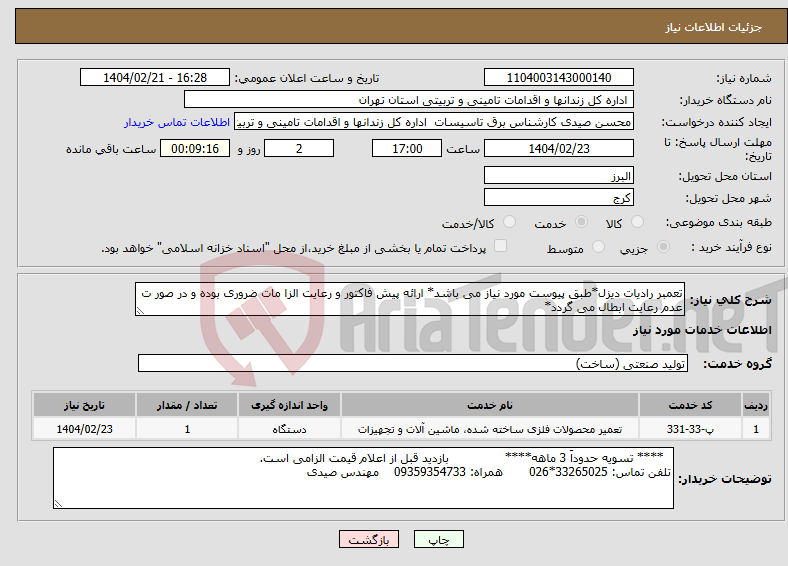Select the کالا radio button
Image resolution: width=788 pixels, height=566 pixels.
(x=637, y=222)
